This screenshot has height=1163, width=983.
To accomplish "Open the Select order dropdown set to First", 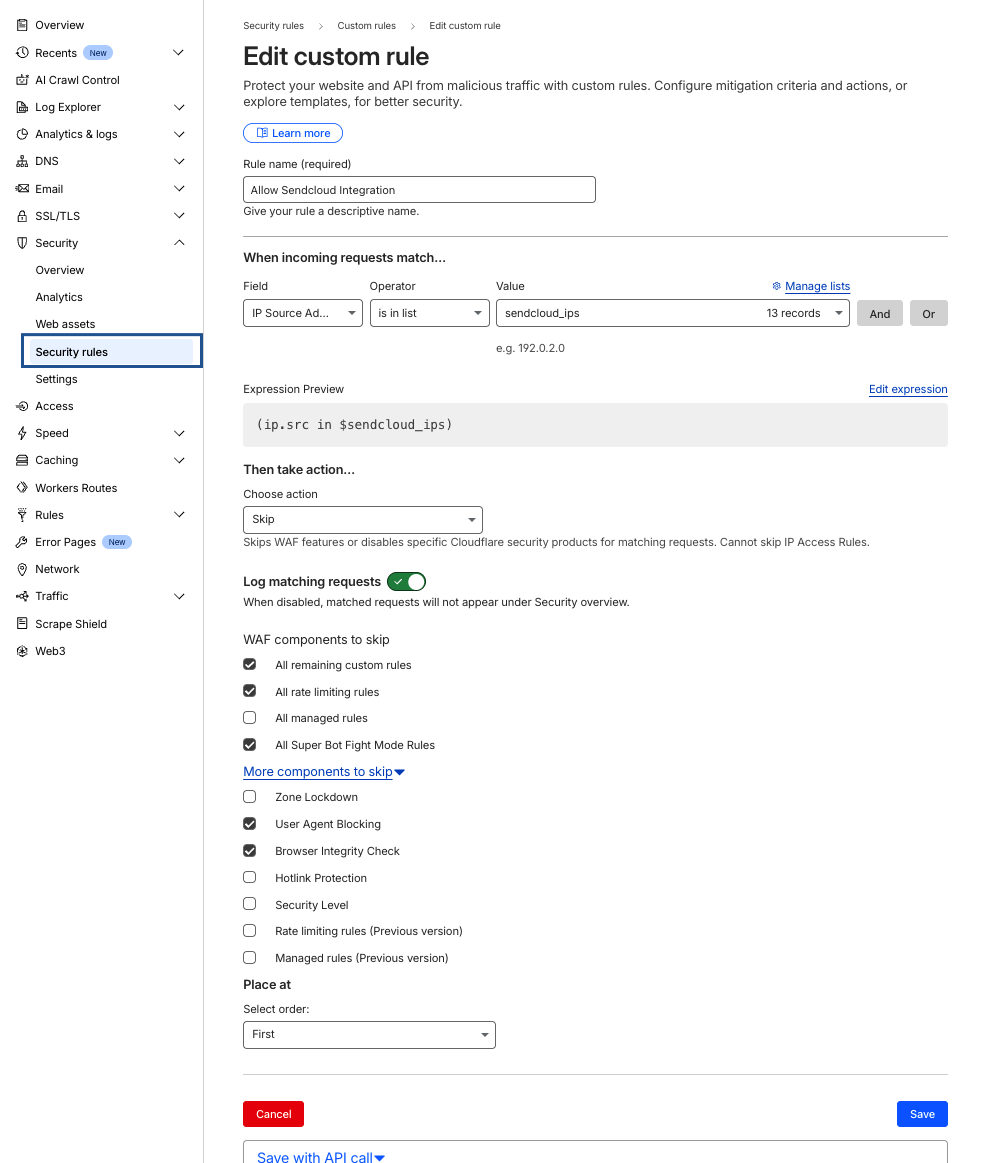I will tap(369, 1035).
